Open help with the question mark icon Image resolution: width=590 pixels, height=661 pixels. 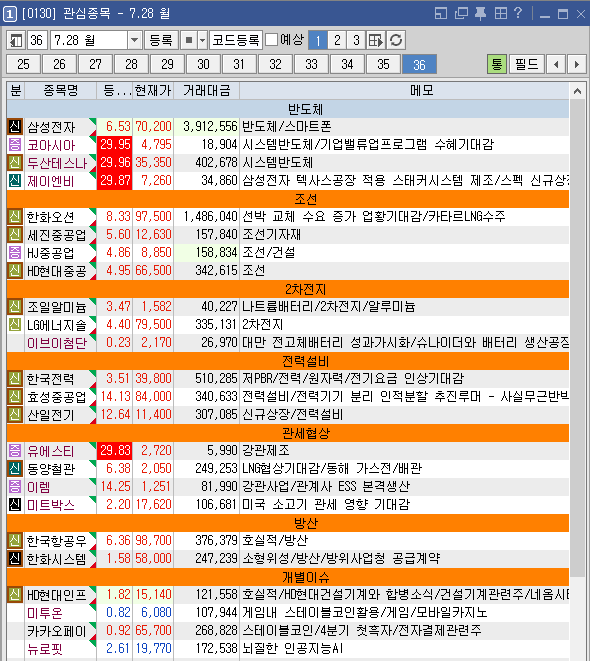[x=518, y=13]
